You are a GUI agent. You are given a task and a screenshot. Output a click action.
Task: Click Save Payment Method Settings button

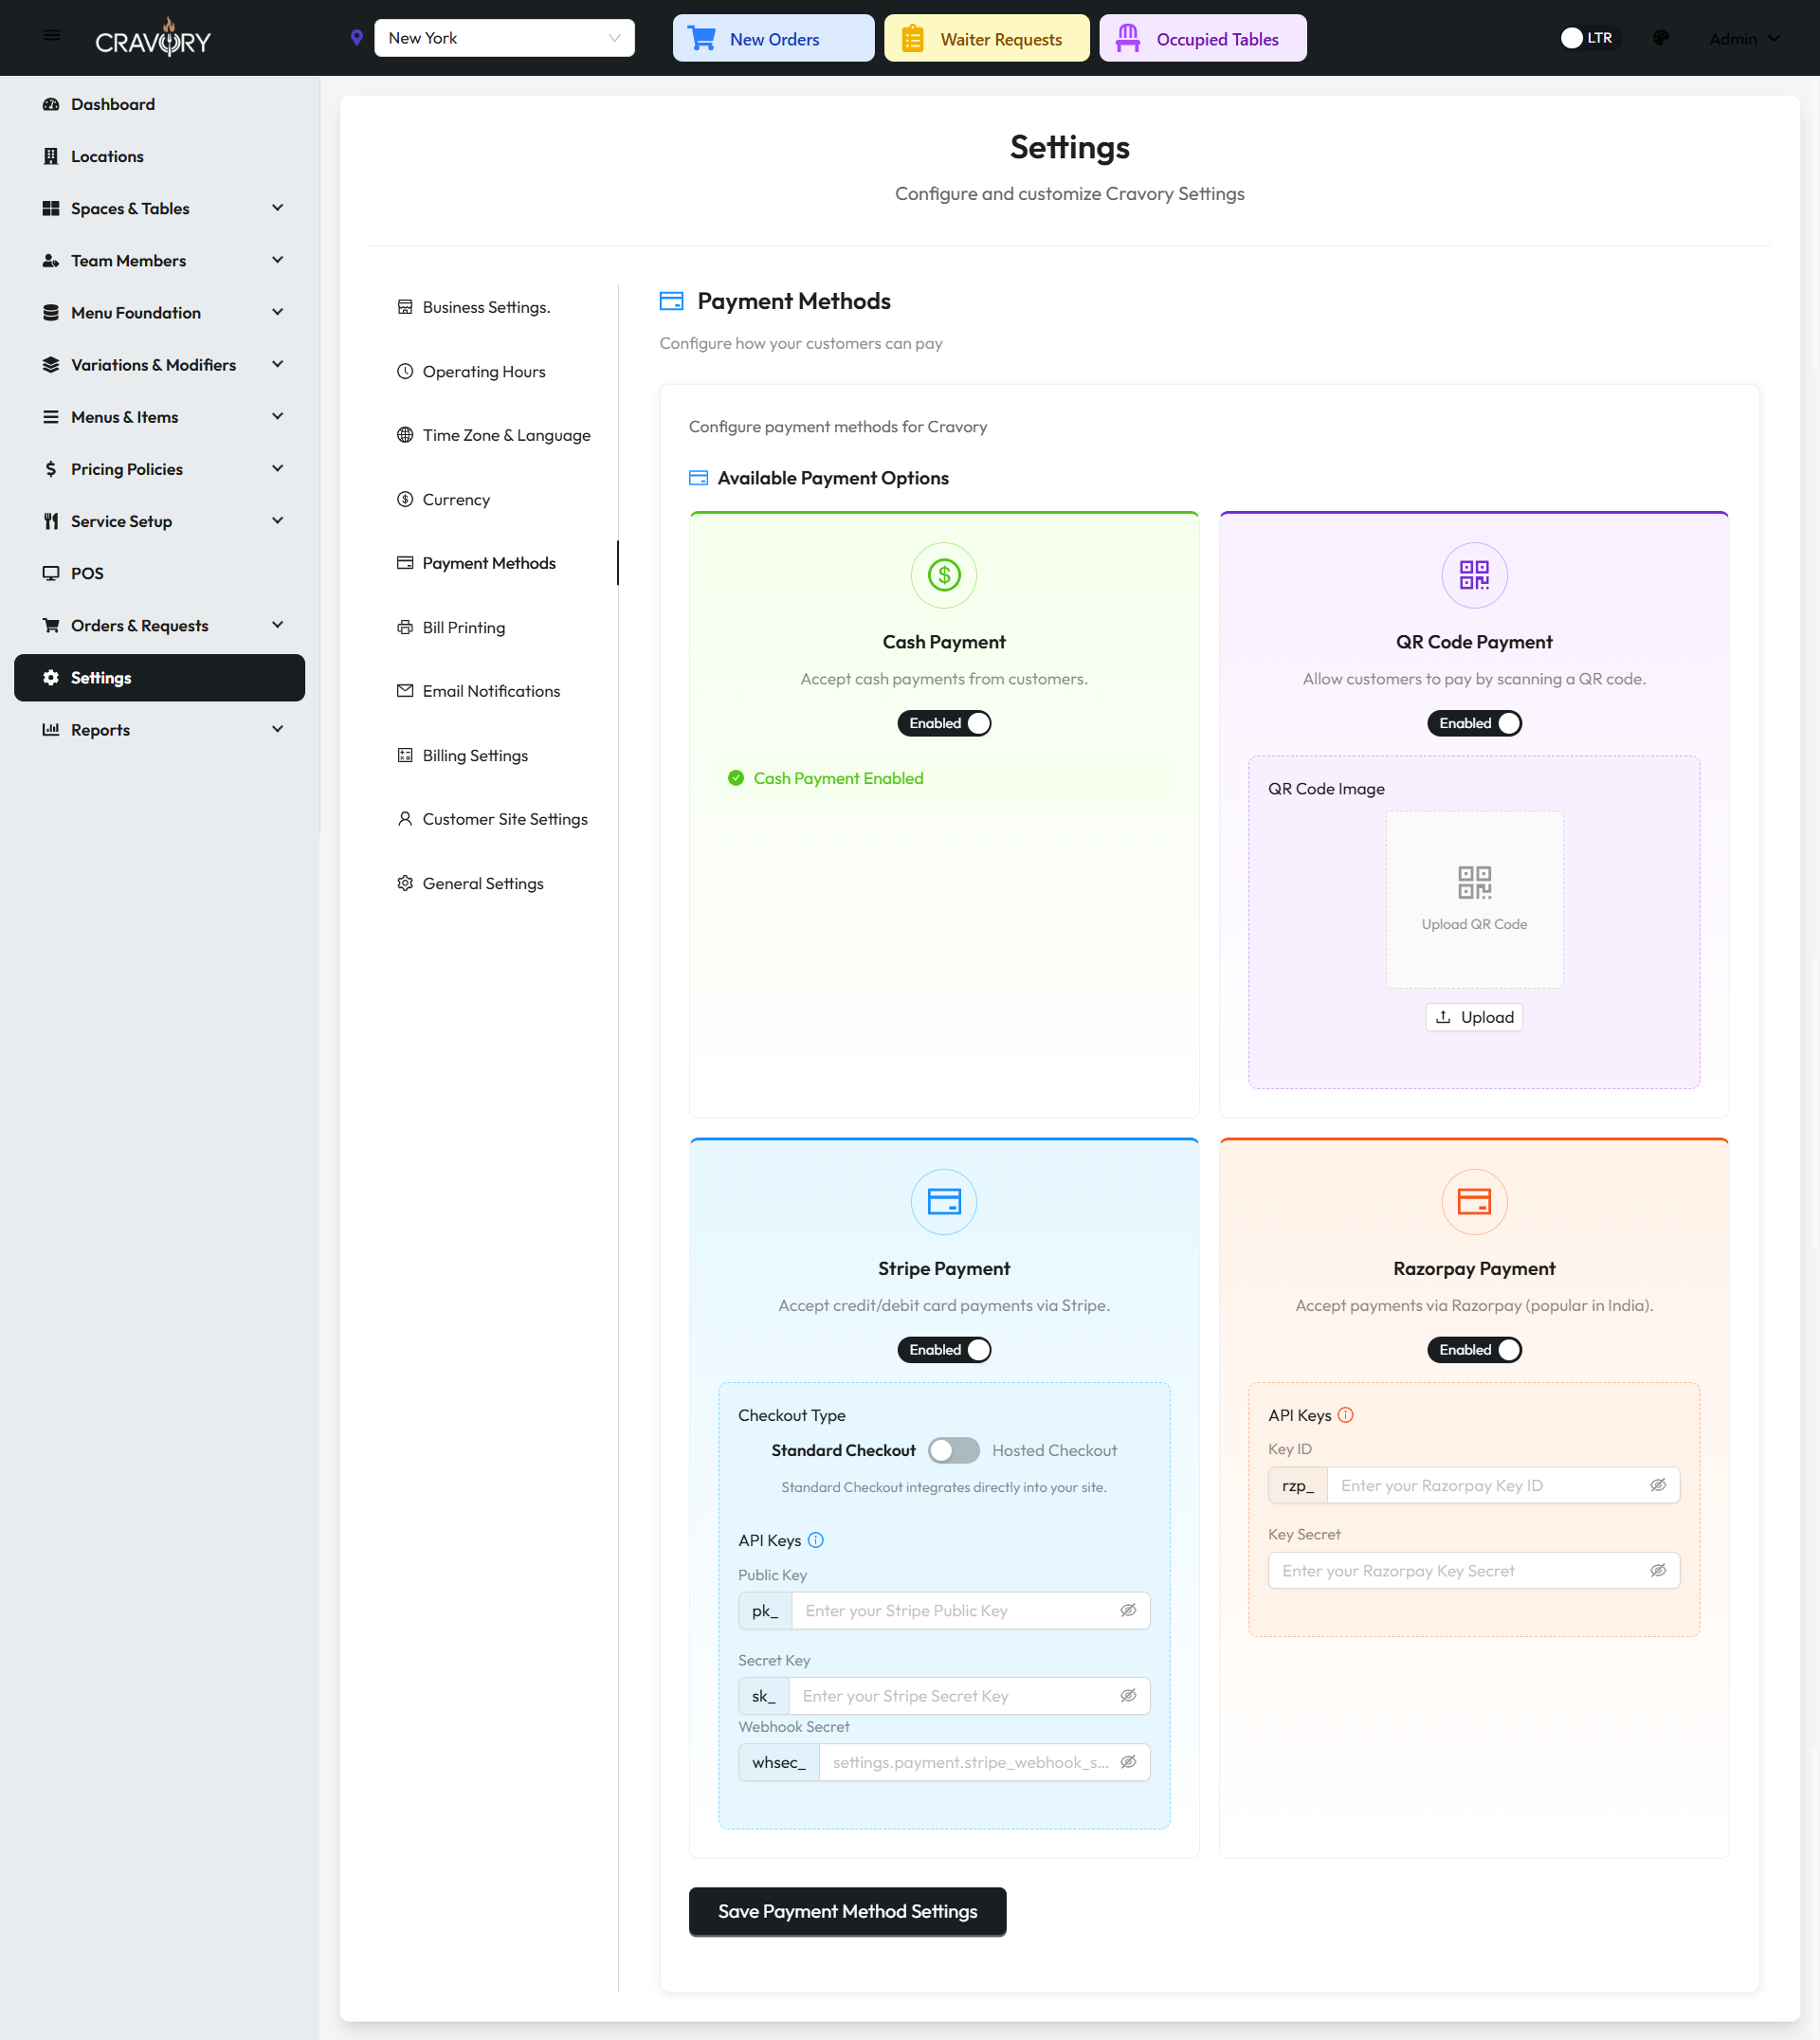click(x=847, y=1911)
